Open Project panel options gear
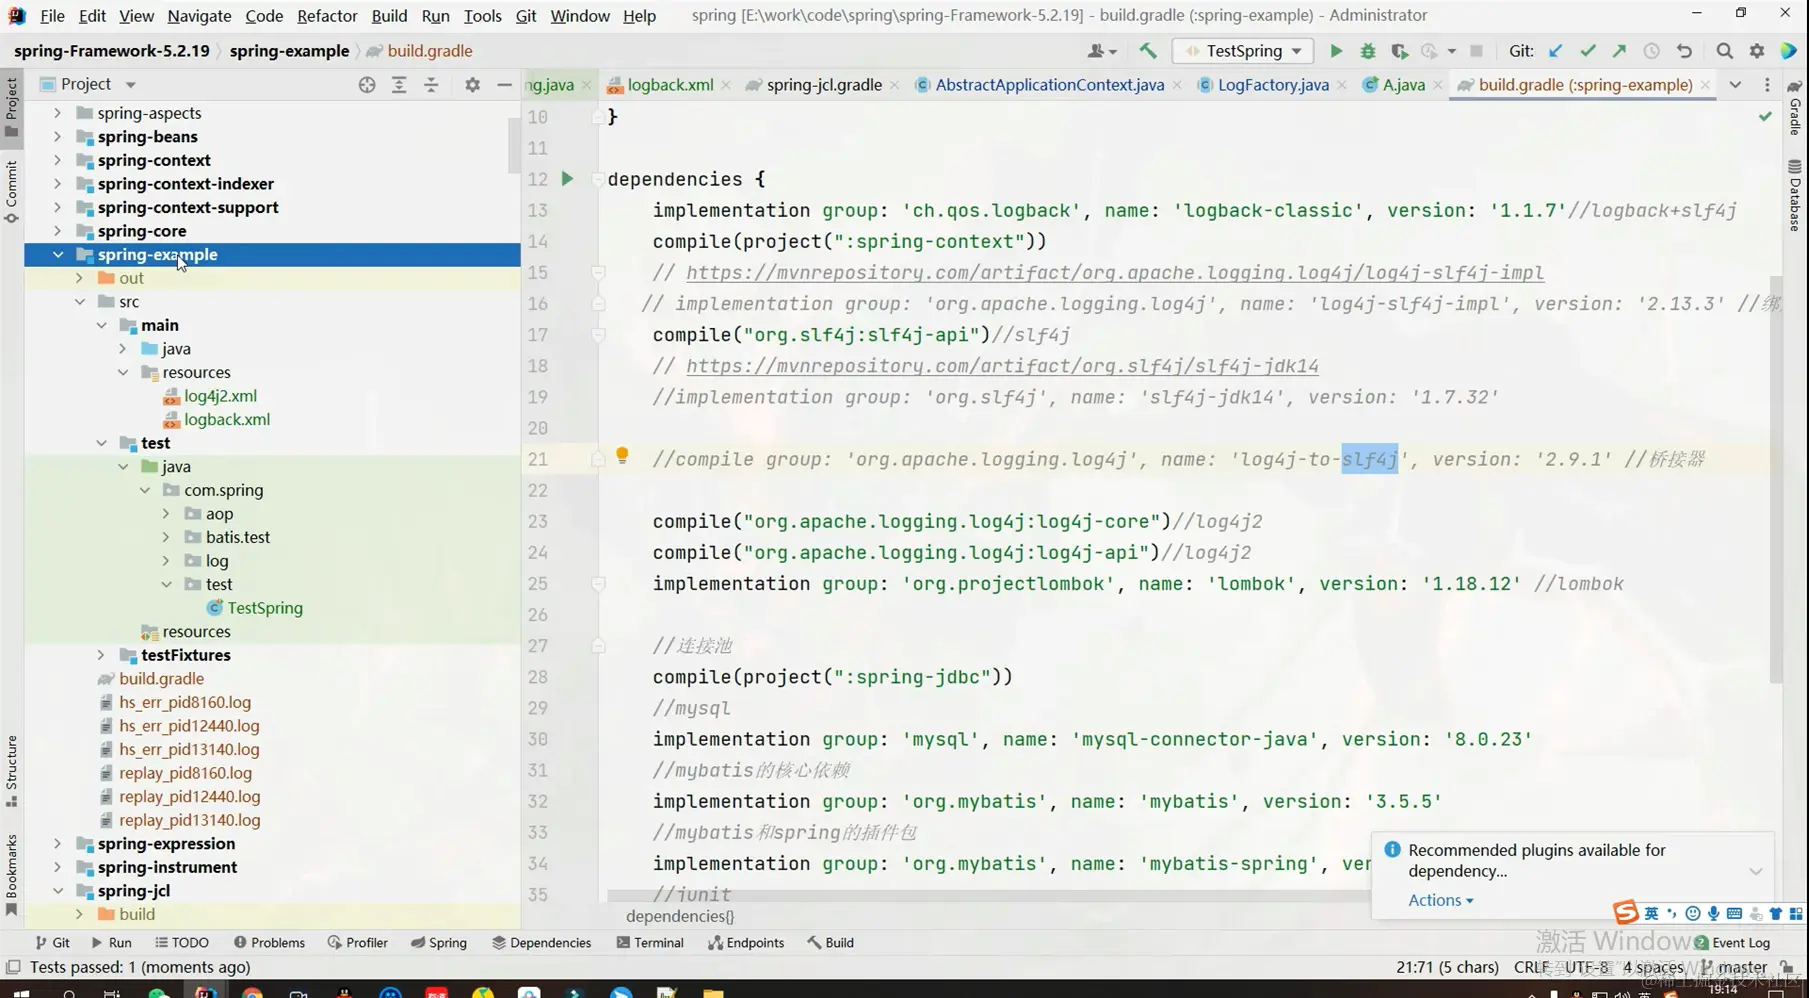 [x=472, y=85]
